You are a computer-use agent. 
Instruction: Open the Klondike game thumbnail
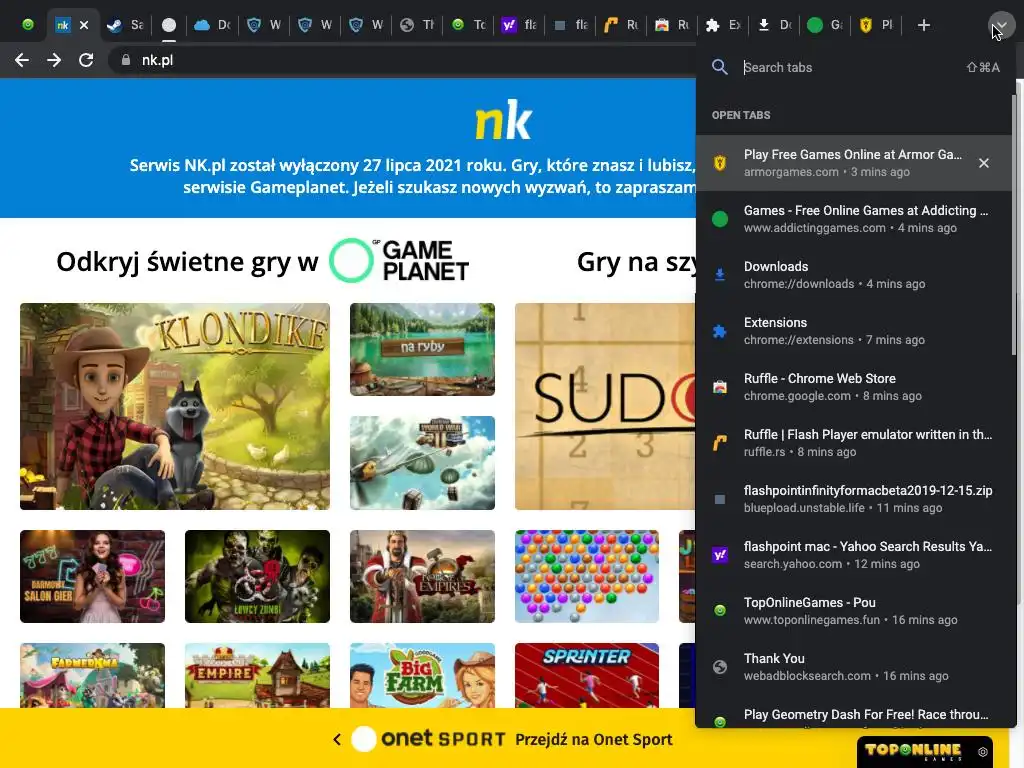coord(175,406)
